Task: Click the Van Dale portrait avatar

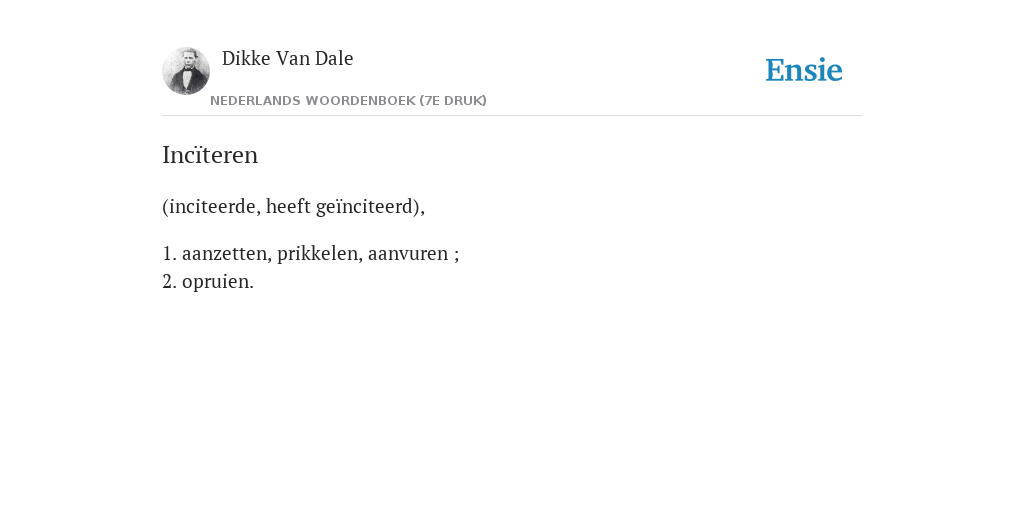Action: (186, 71)
